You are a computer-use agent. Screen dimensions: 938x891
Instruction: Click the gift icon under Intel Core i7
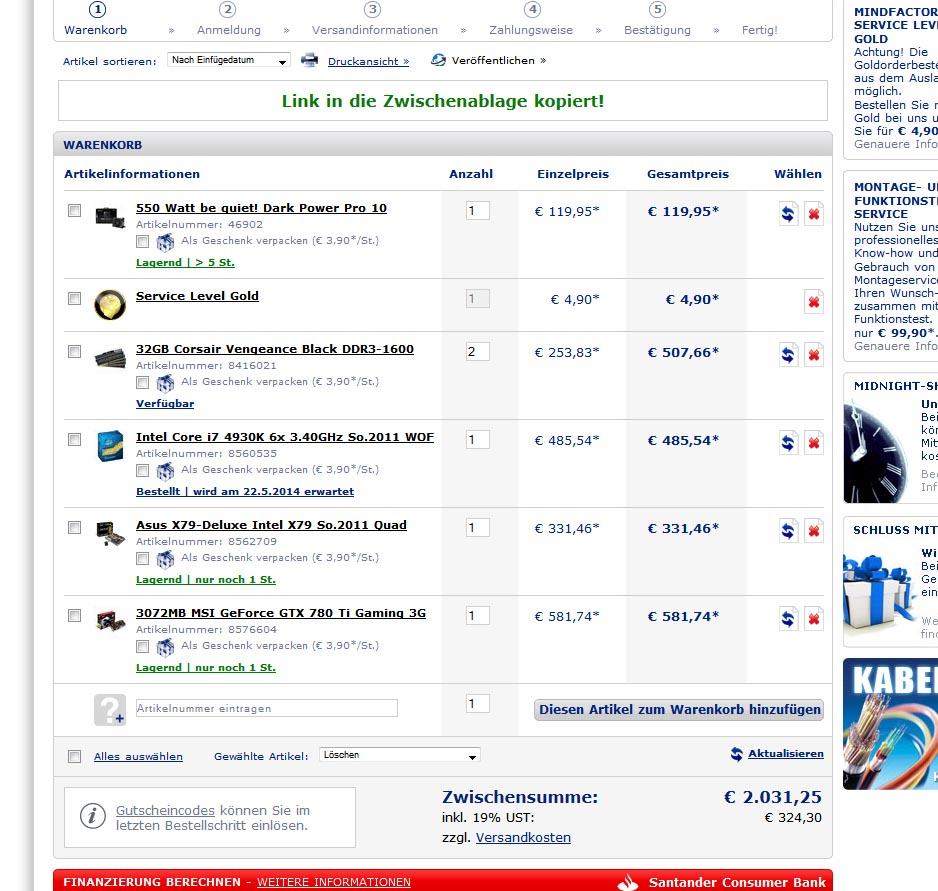tap(165, 471)
